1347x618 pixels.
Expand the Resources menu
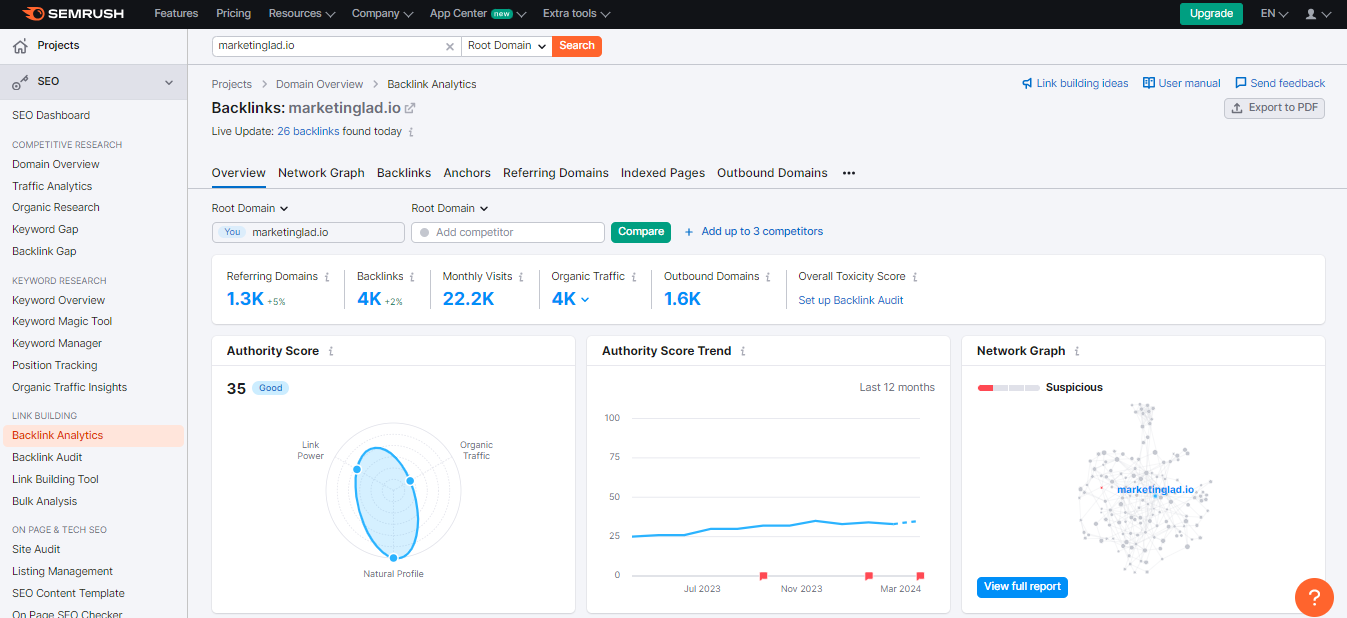(301, 14)
